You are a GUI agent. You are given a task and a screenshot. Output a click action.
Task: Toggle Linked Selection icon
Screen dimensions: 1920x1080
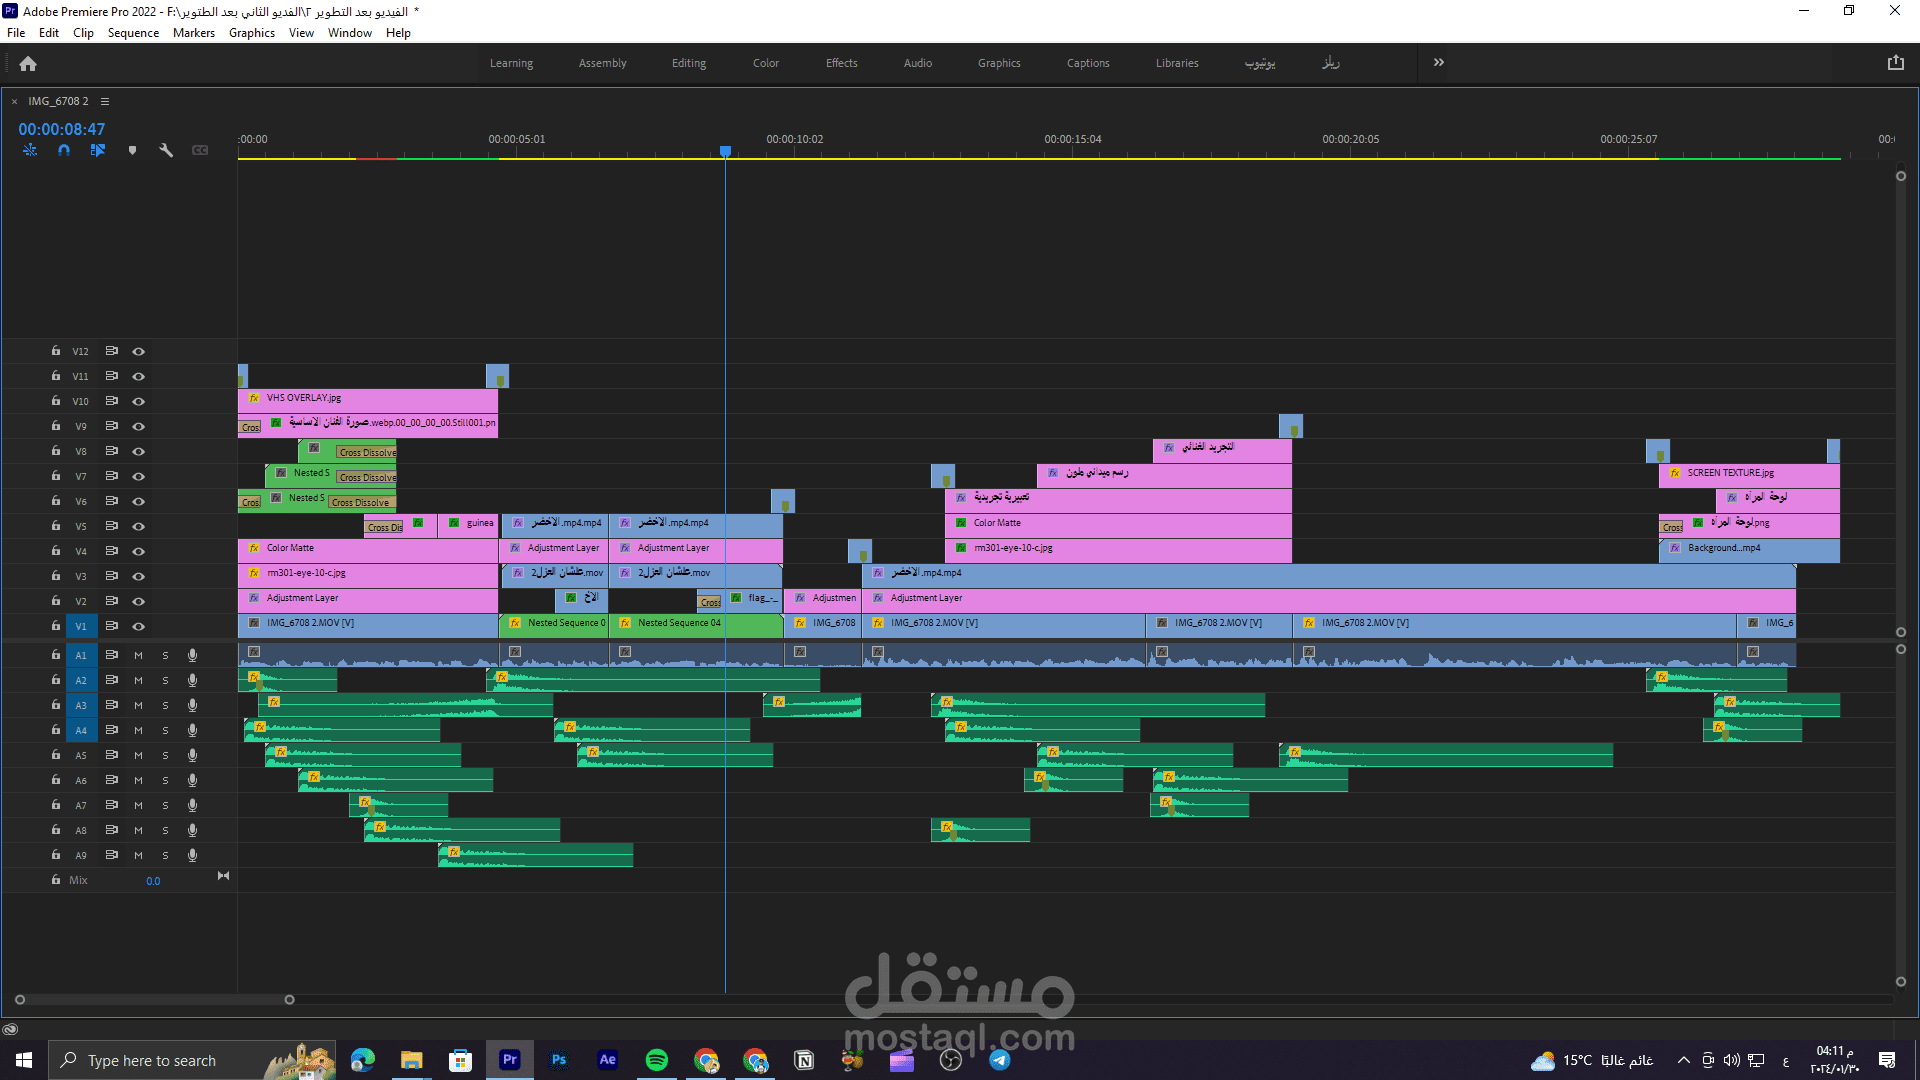tap(98, 150)
